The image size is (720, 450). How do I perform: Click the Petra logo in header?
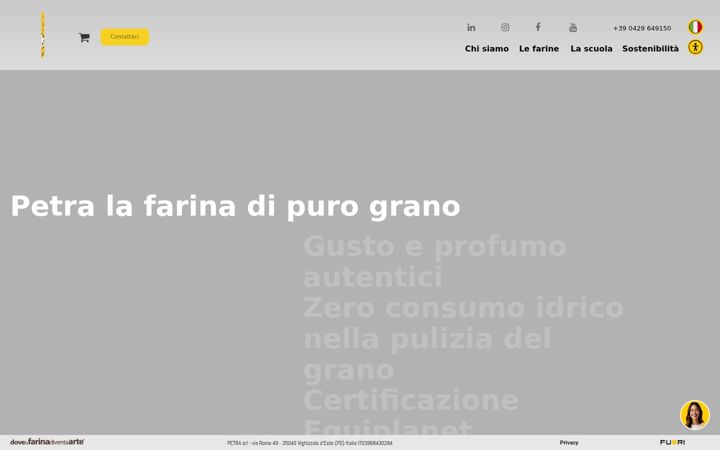(43, 35)
